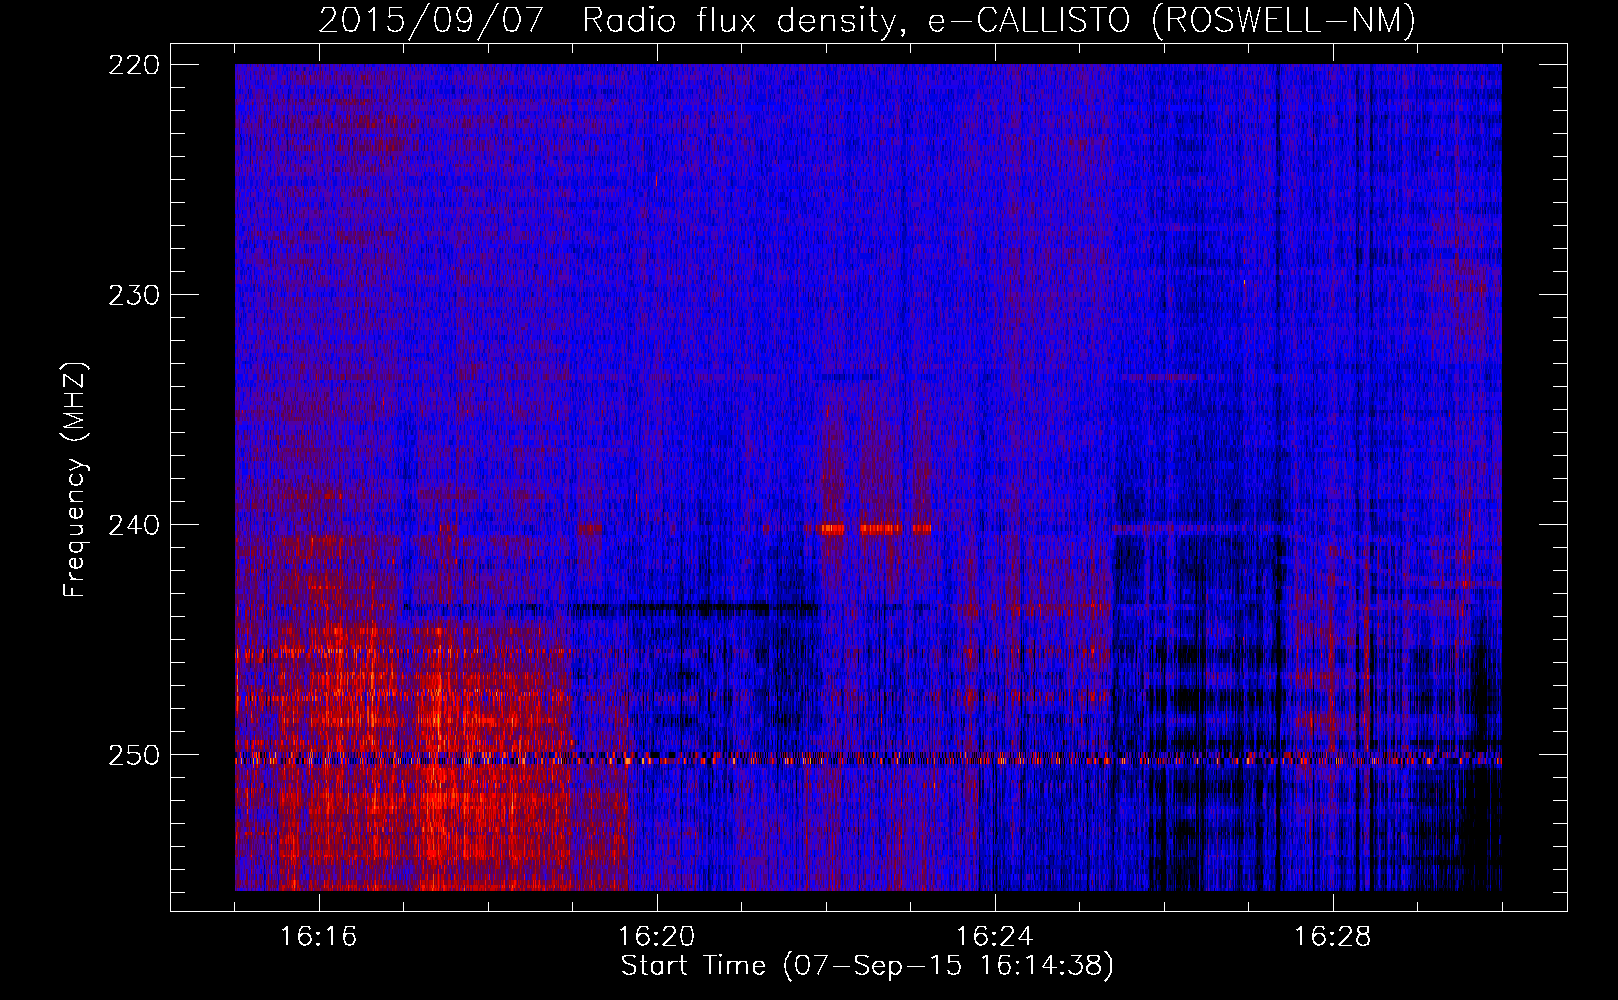The height and width of the screenshot is (1000, 1618).
Task: Click the 16:28 time tick label
Action: point(1333,937)
